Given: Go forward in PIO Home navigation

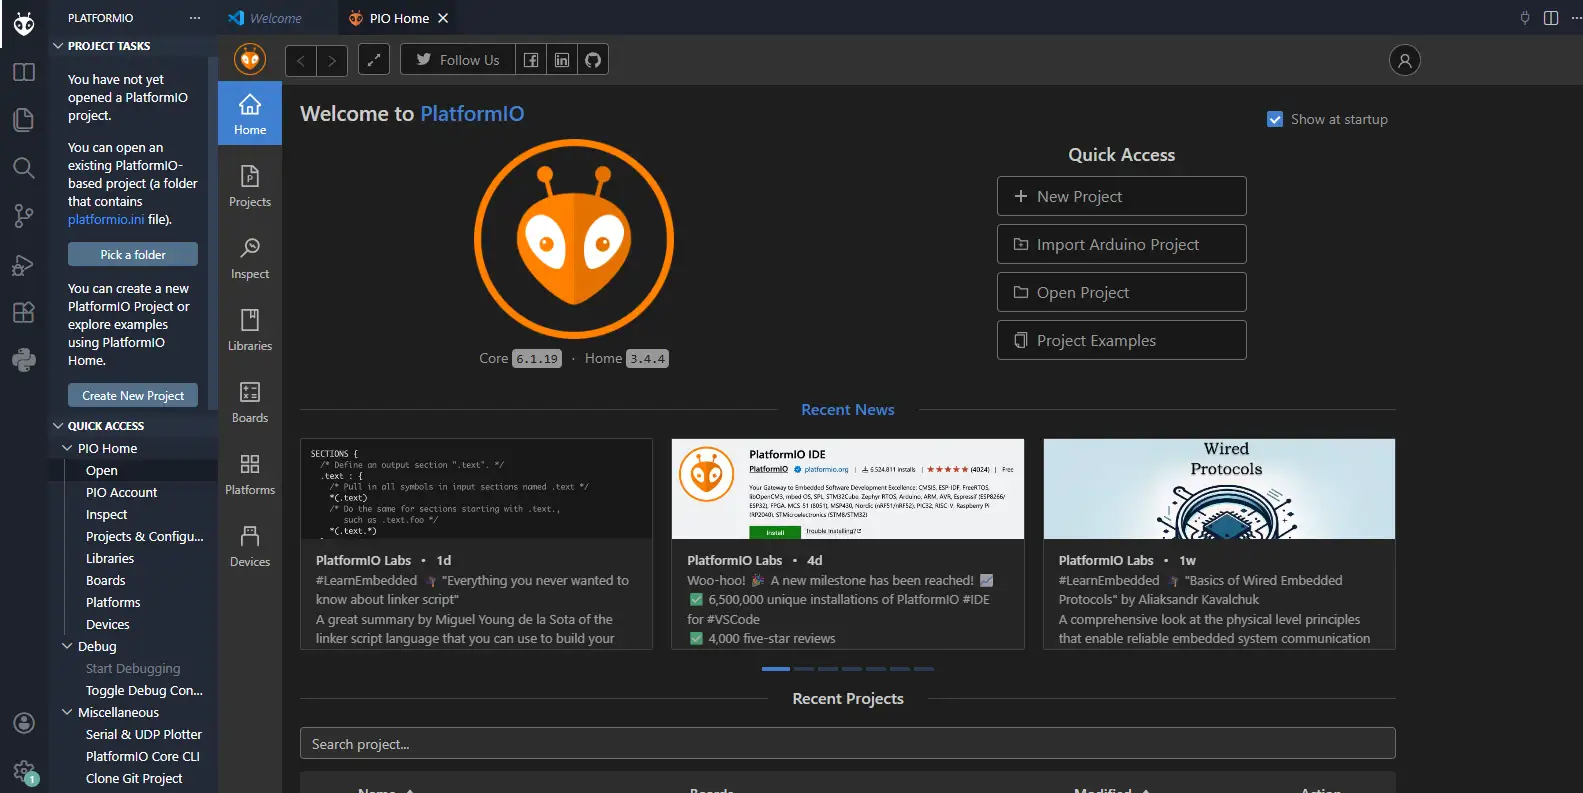Looking at the screenshot, I should (x=333, y=60).
